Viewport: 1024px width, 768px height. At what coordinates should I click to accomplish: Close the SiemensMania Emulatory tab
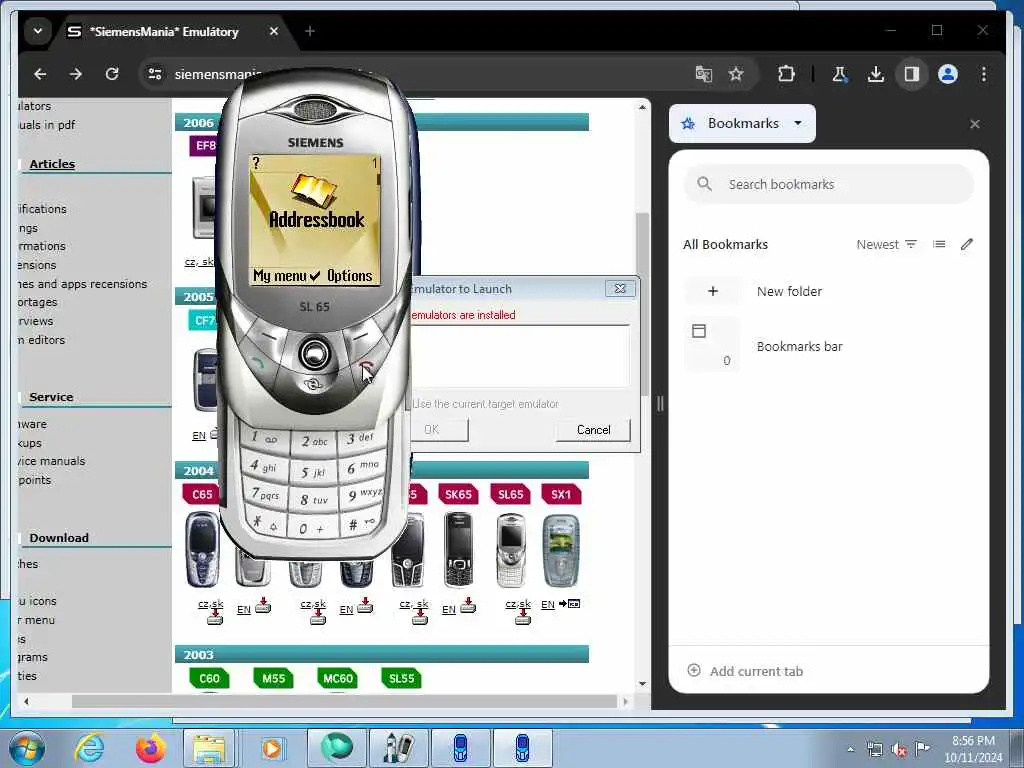point(274,31)
